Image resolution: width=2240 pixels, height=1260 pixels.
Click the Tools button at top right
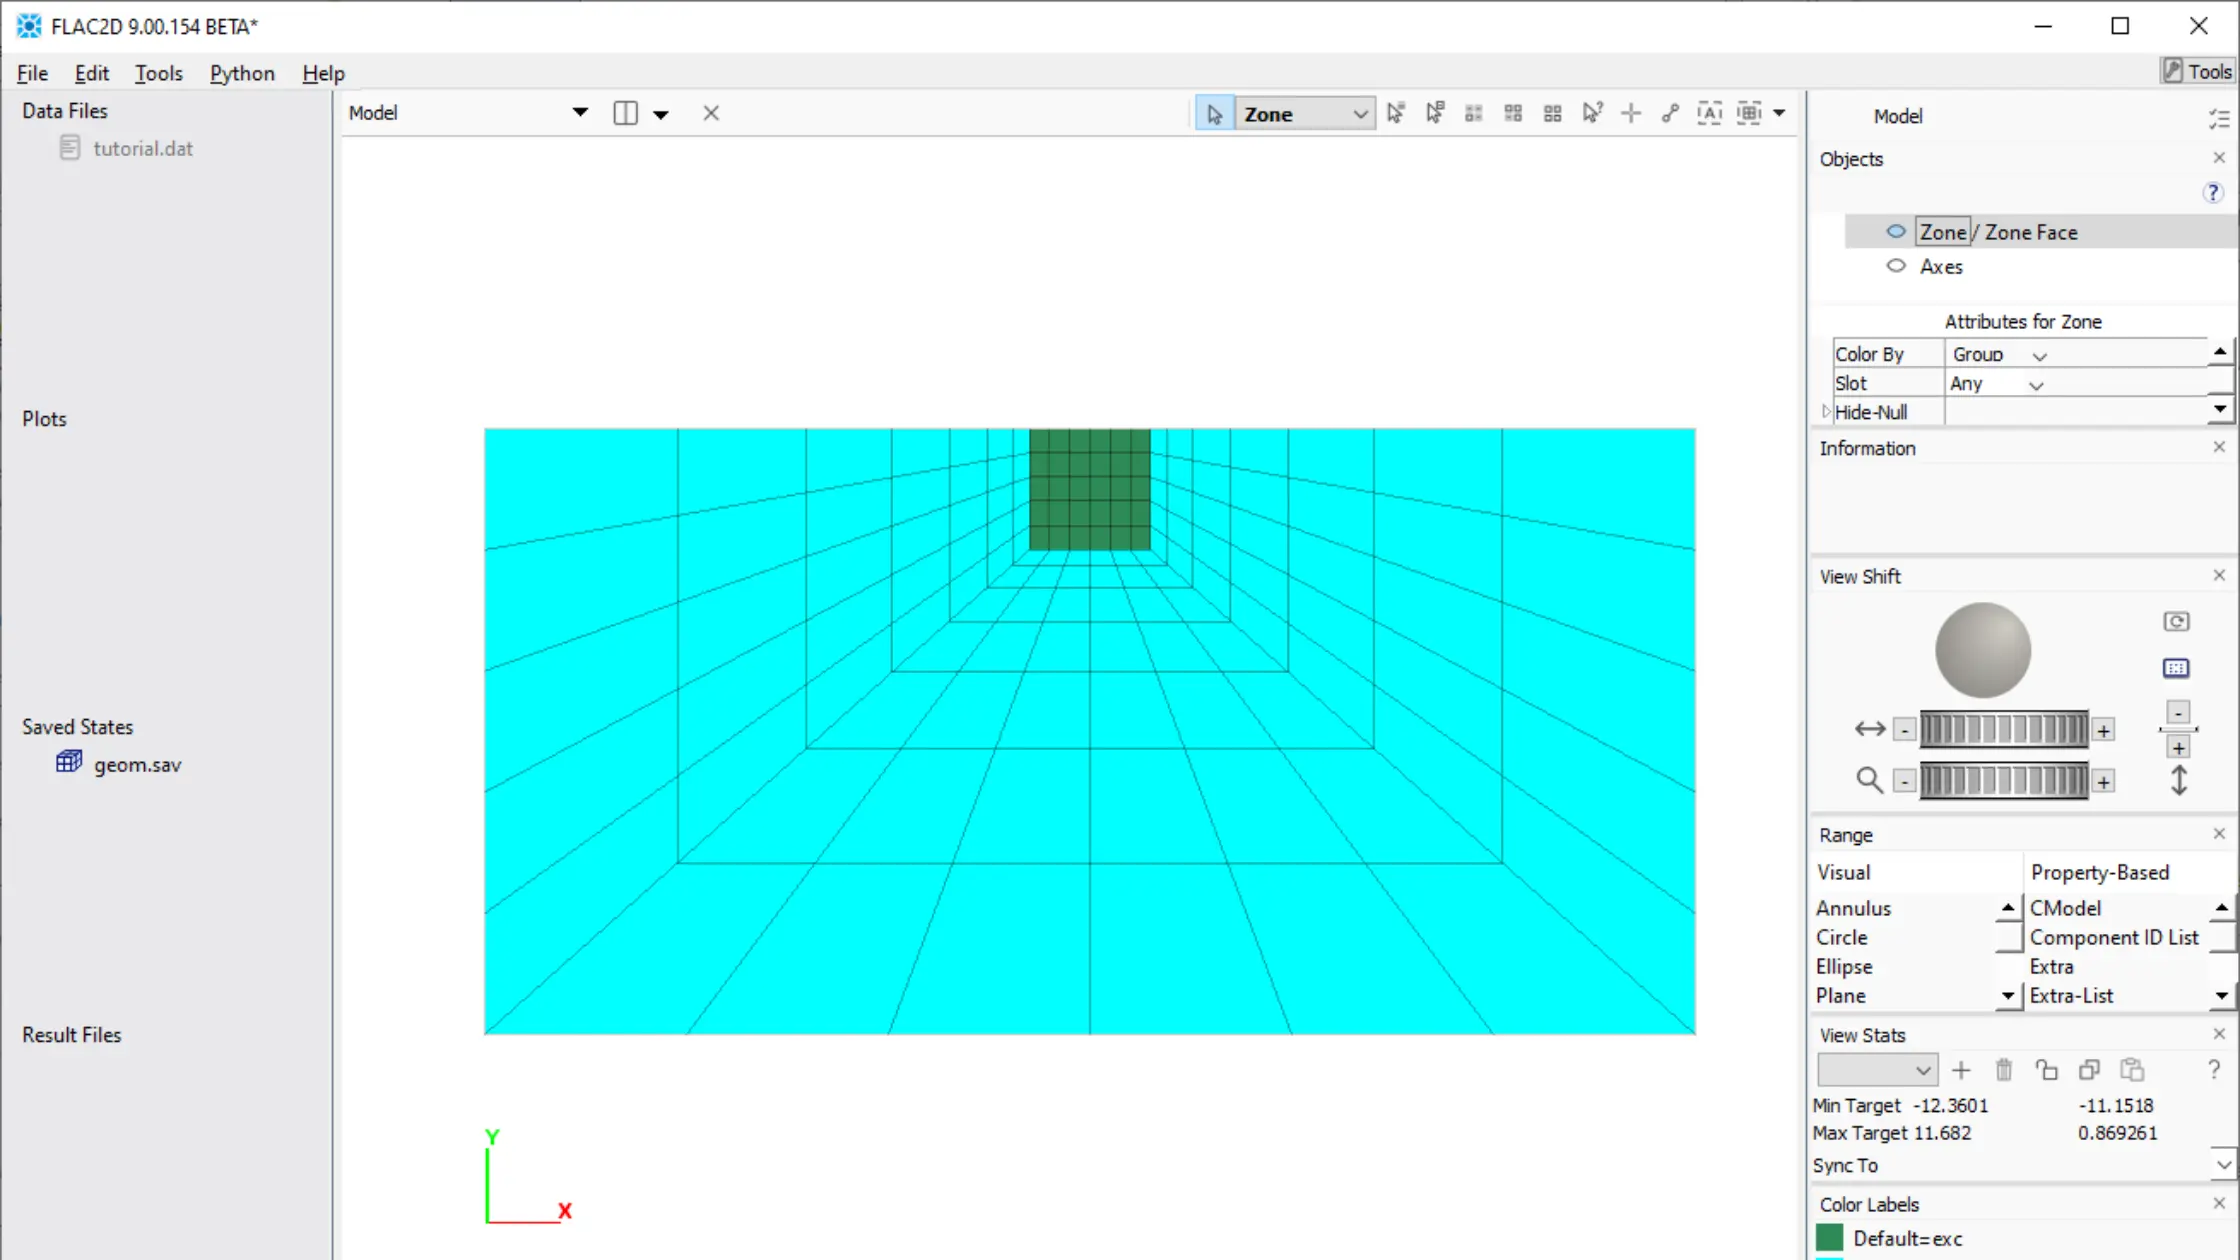(2197, 71)
